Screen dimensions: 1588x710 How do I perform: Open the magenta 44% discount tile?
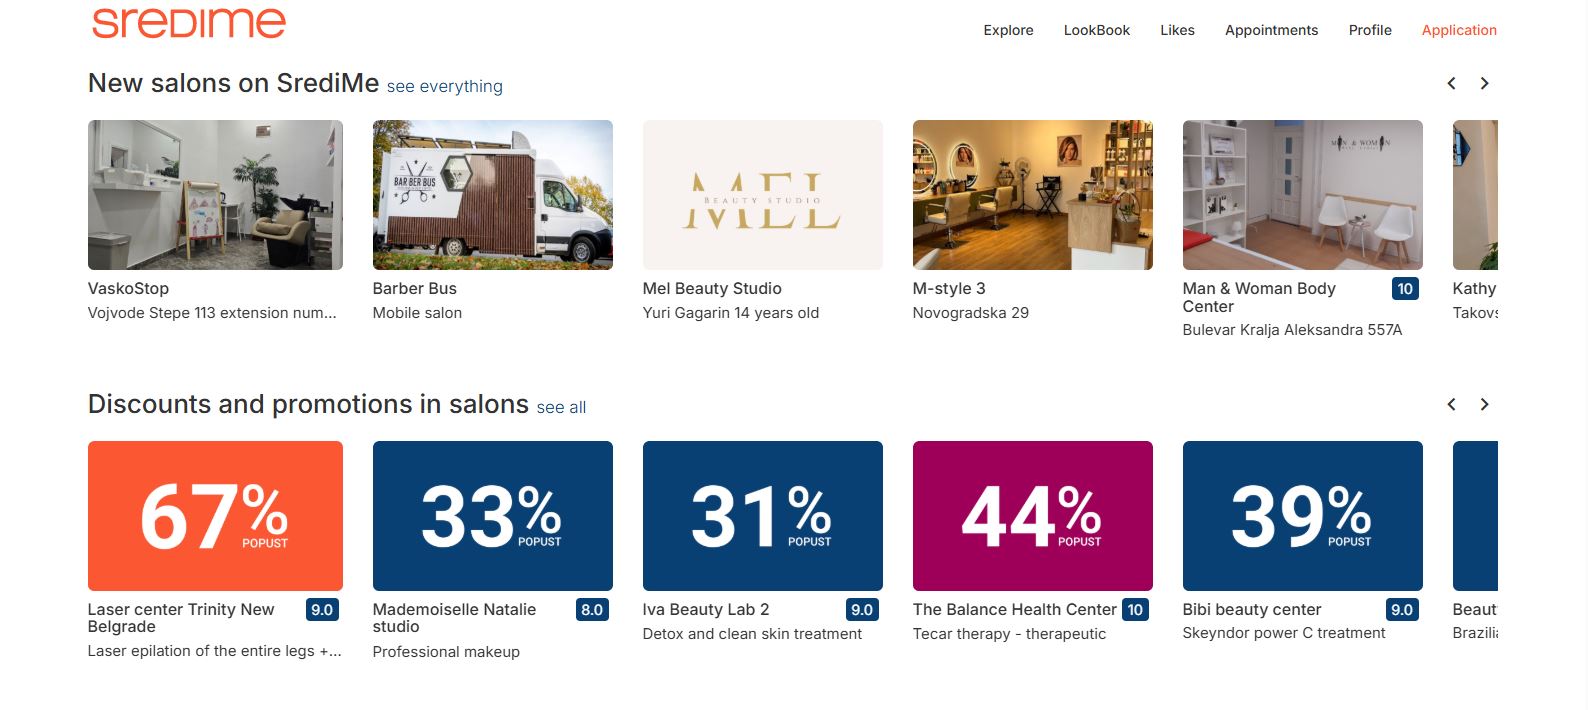tap(1032, 516)
